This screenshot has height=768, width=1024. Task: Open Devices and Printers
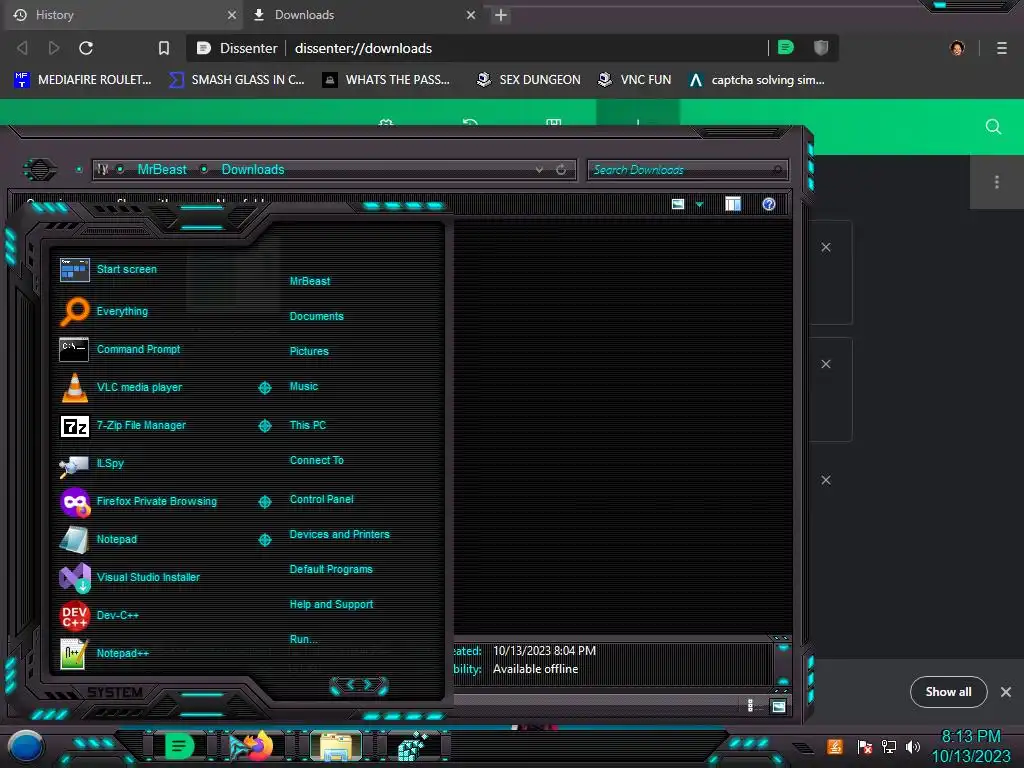[x=340, y=534]
